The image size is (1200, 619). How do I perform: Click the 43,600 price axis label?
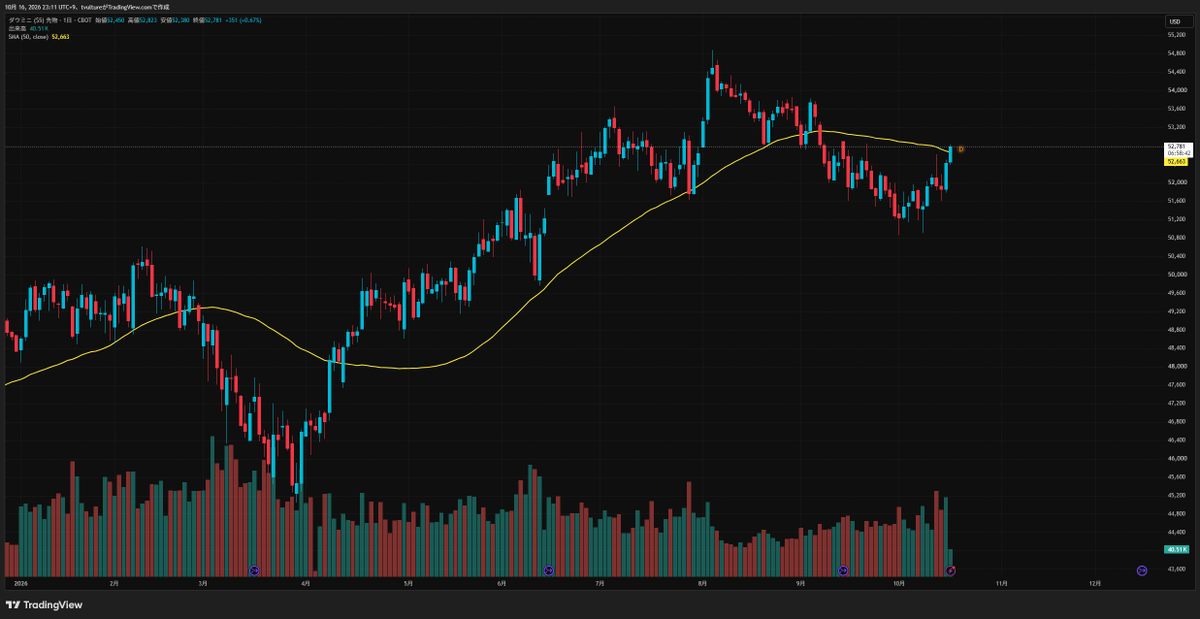1176,568
